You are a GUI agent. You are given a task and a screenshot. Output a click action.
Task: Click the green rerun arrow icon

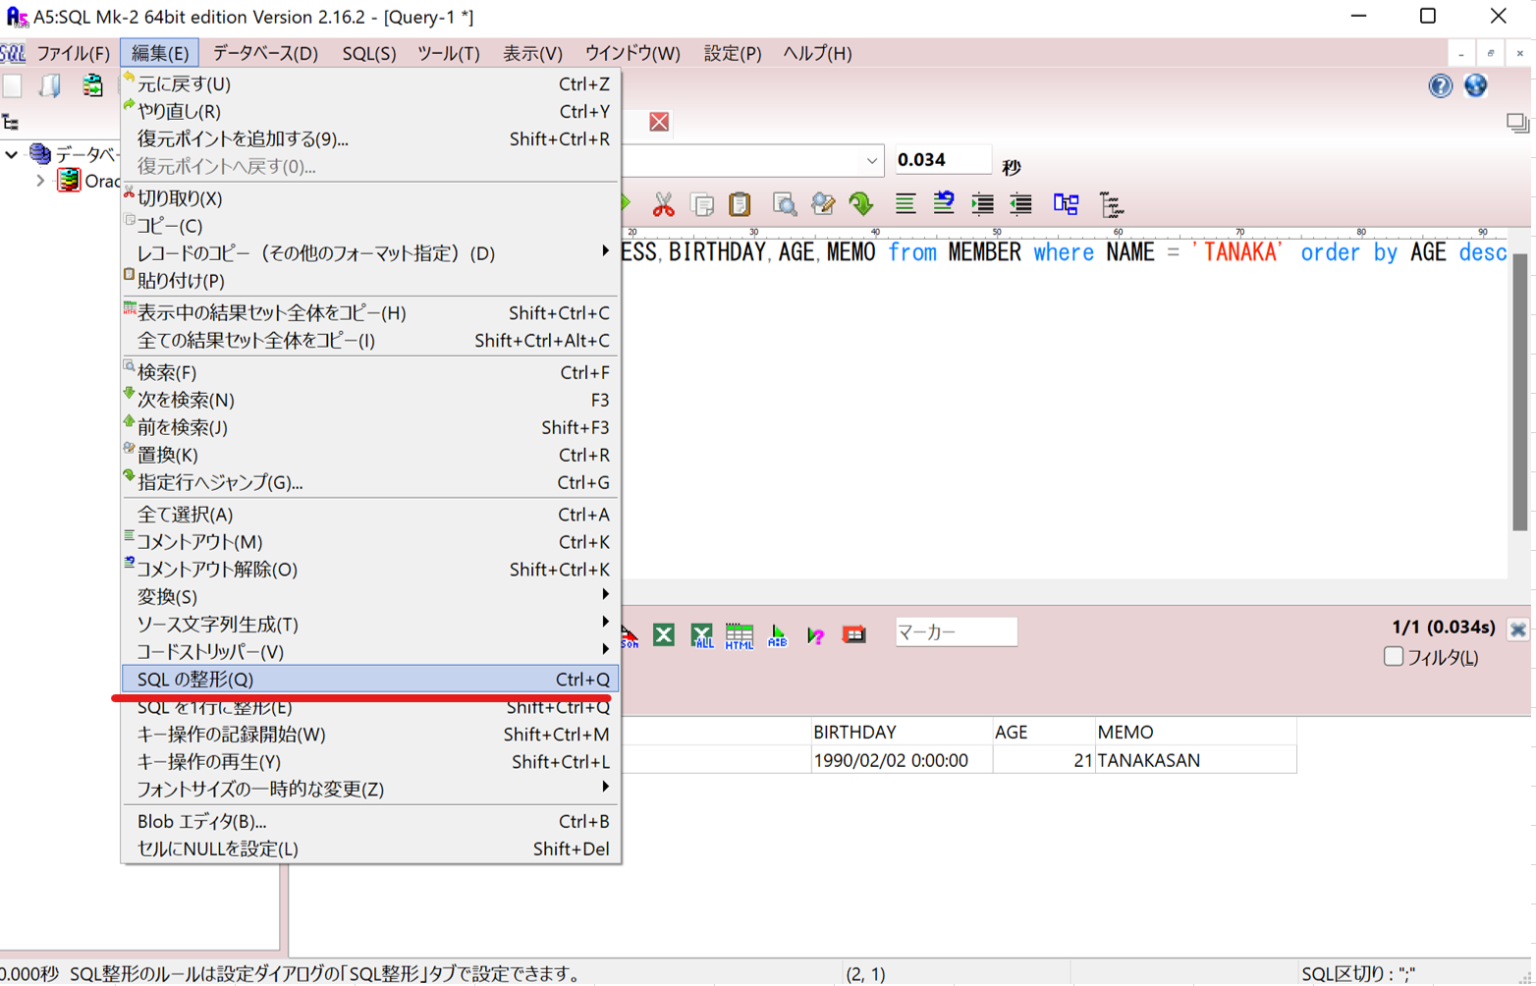click(x=863, y=203)
